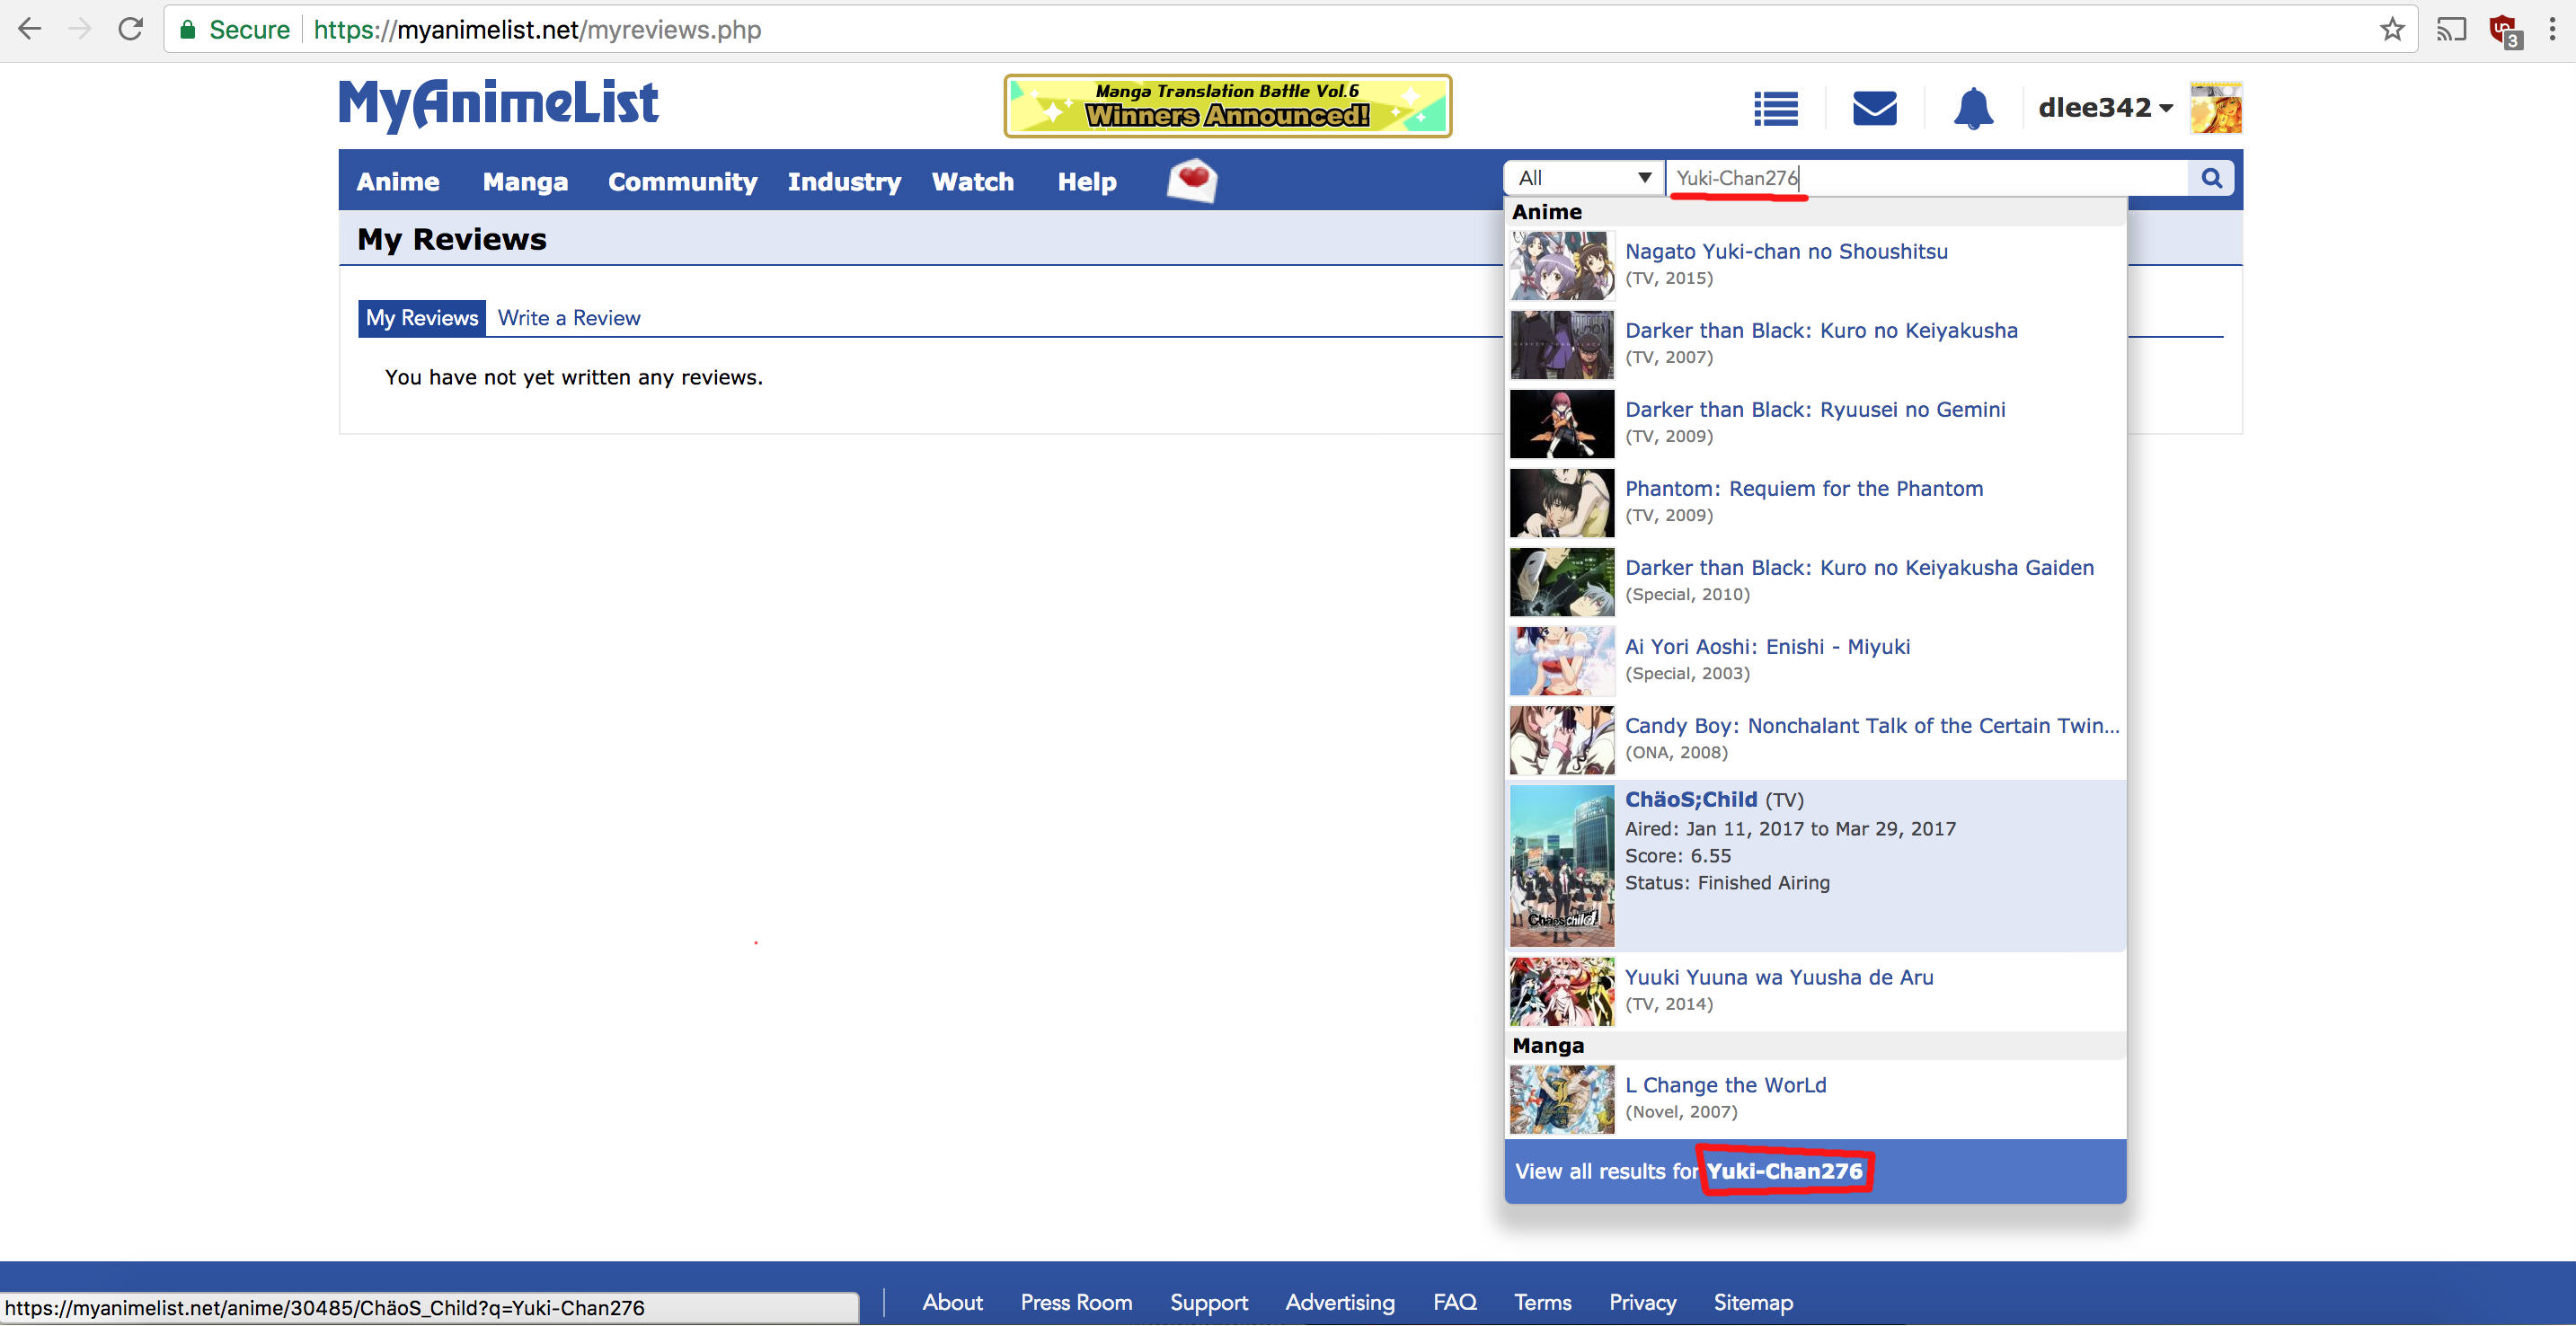The image size is (2576, 1326).
Task: Open the ChäoS;Child (TV) title link
Action: (1691, 799)
